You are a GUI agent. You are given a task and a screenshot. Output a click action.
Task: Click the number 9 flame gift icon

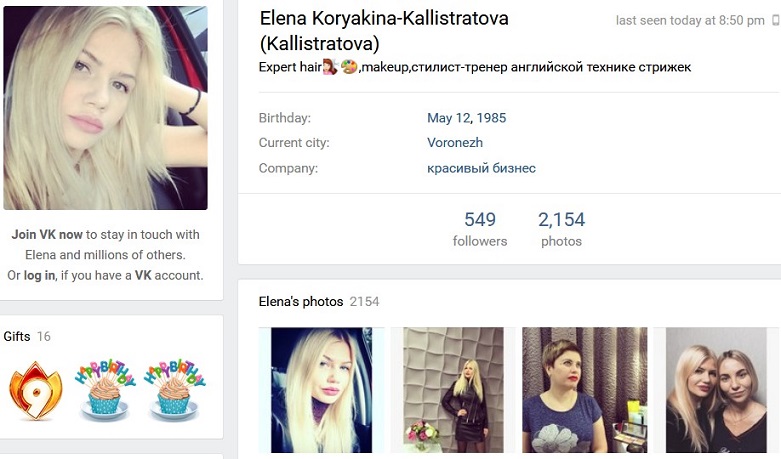click(x=36, y=390)
